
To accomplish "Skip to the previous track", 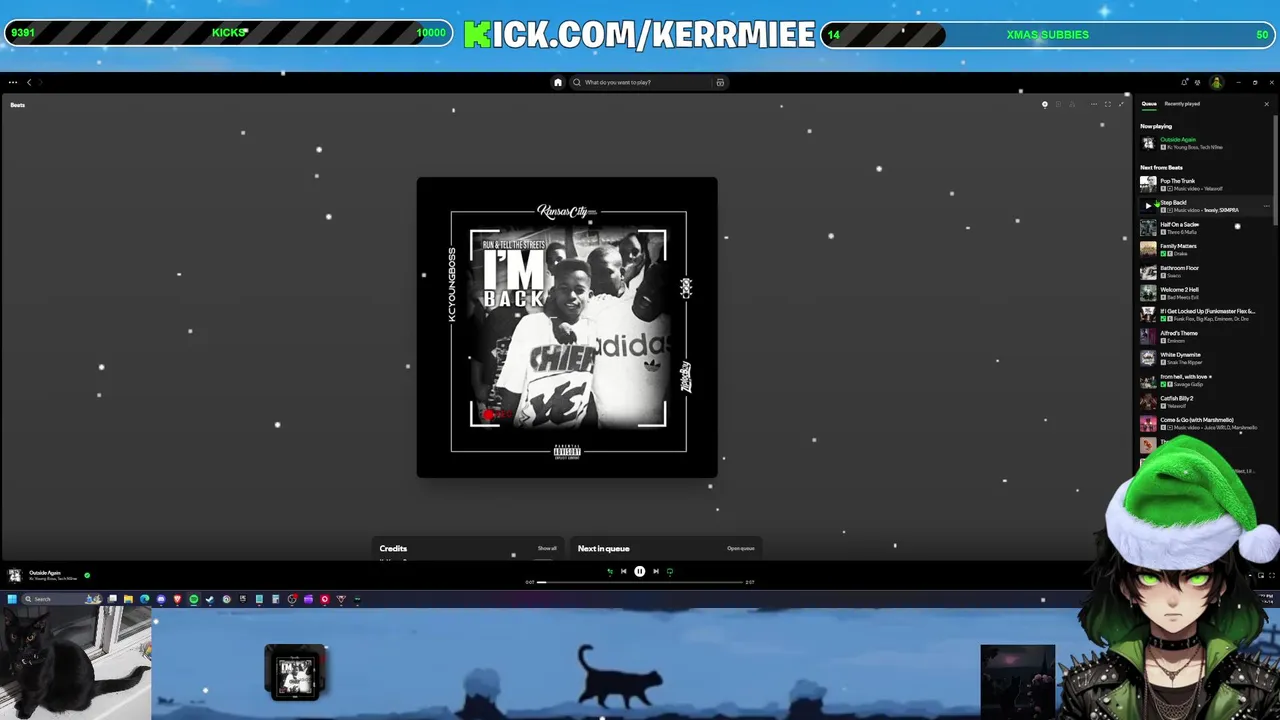I will 623,571.
